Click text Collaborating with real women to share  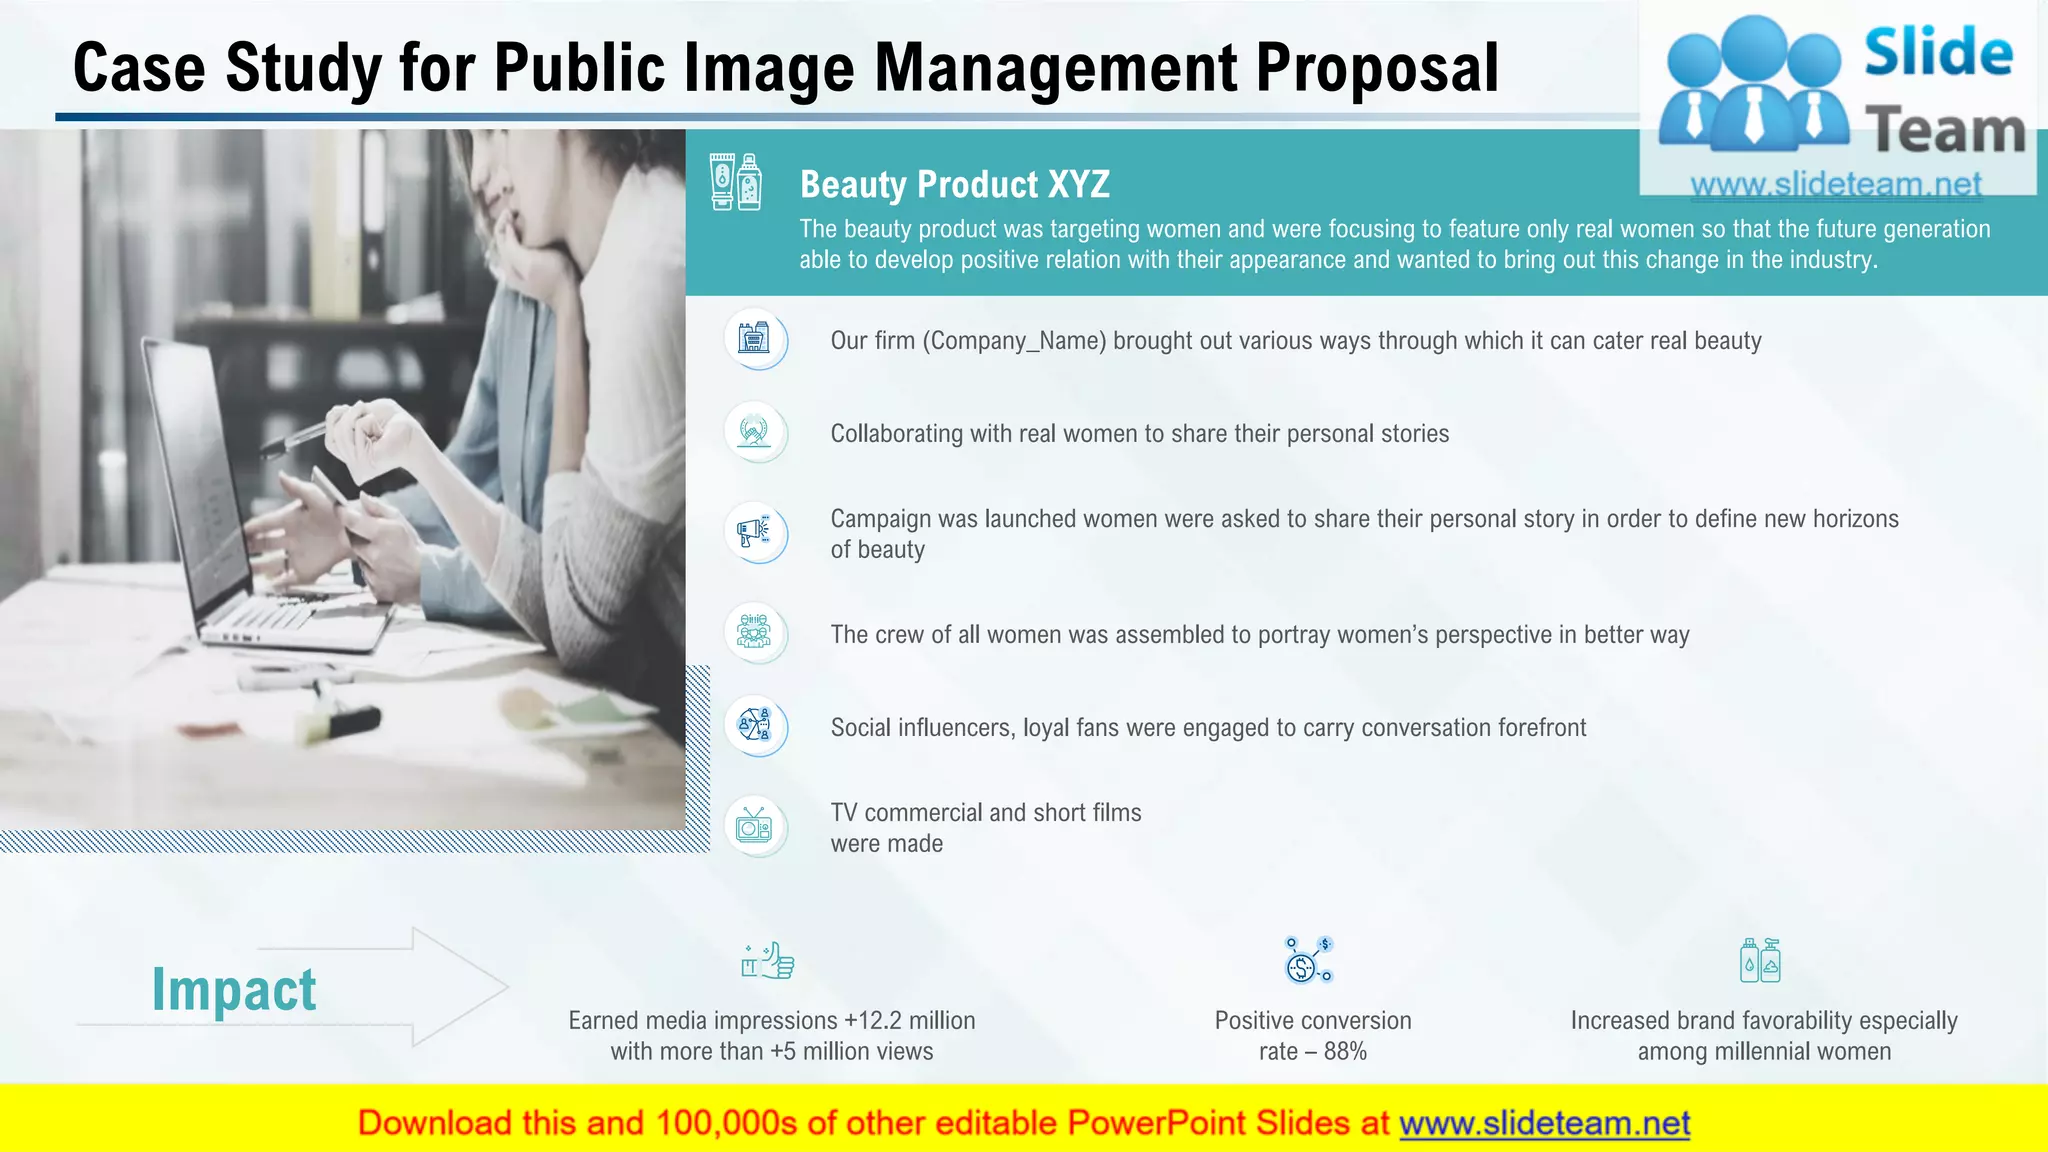point(1139,434)
